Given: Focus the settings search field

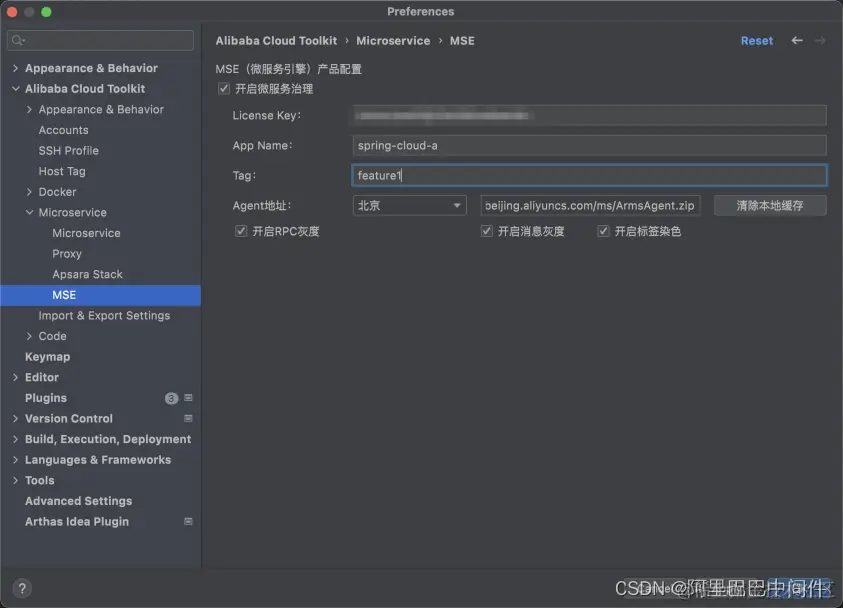Looking at the screenshot, I should (x=101, y=40).
